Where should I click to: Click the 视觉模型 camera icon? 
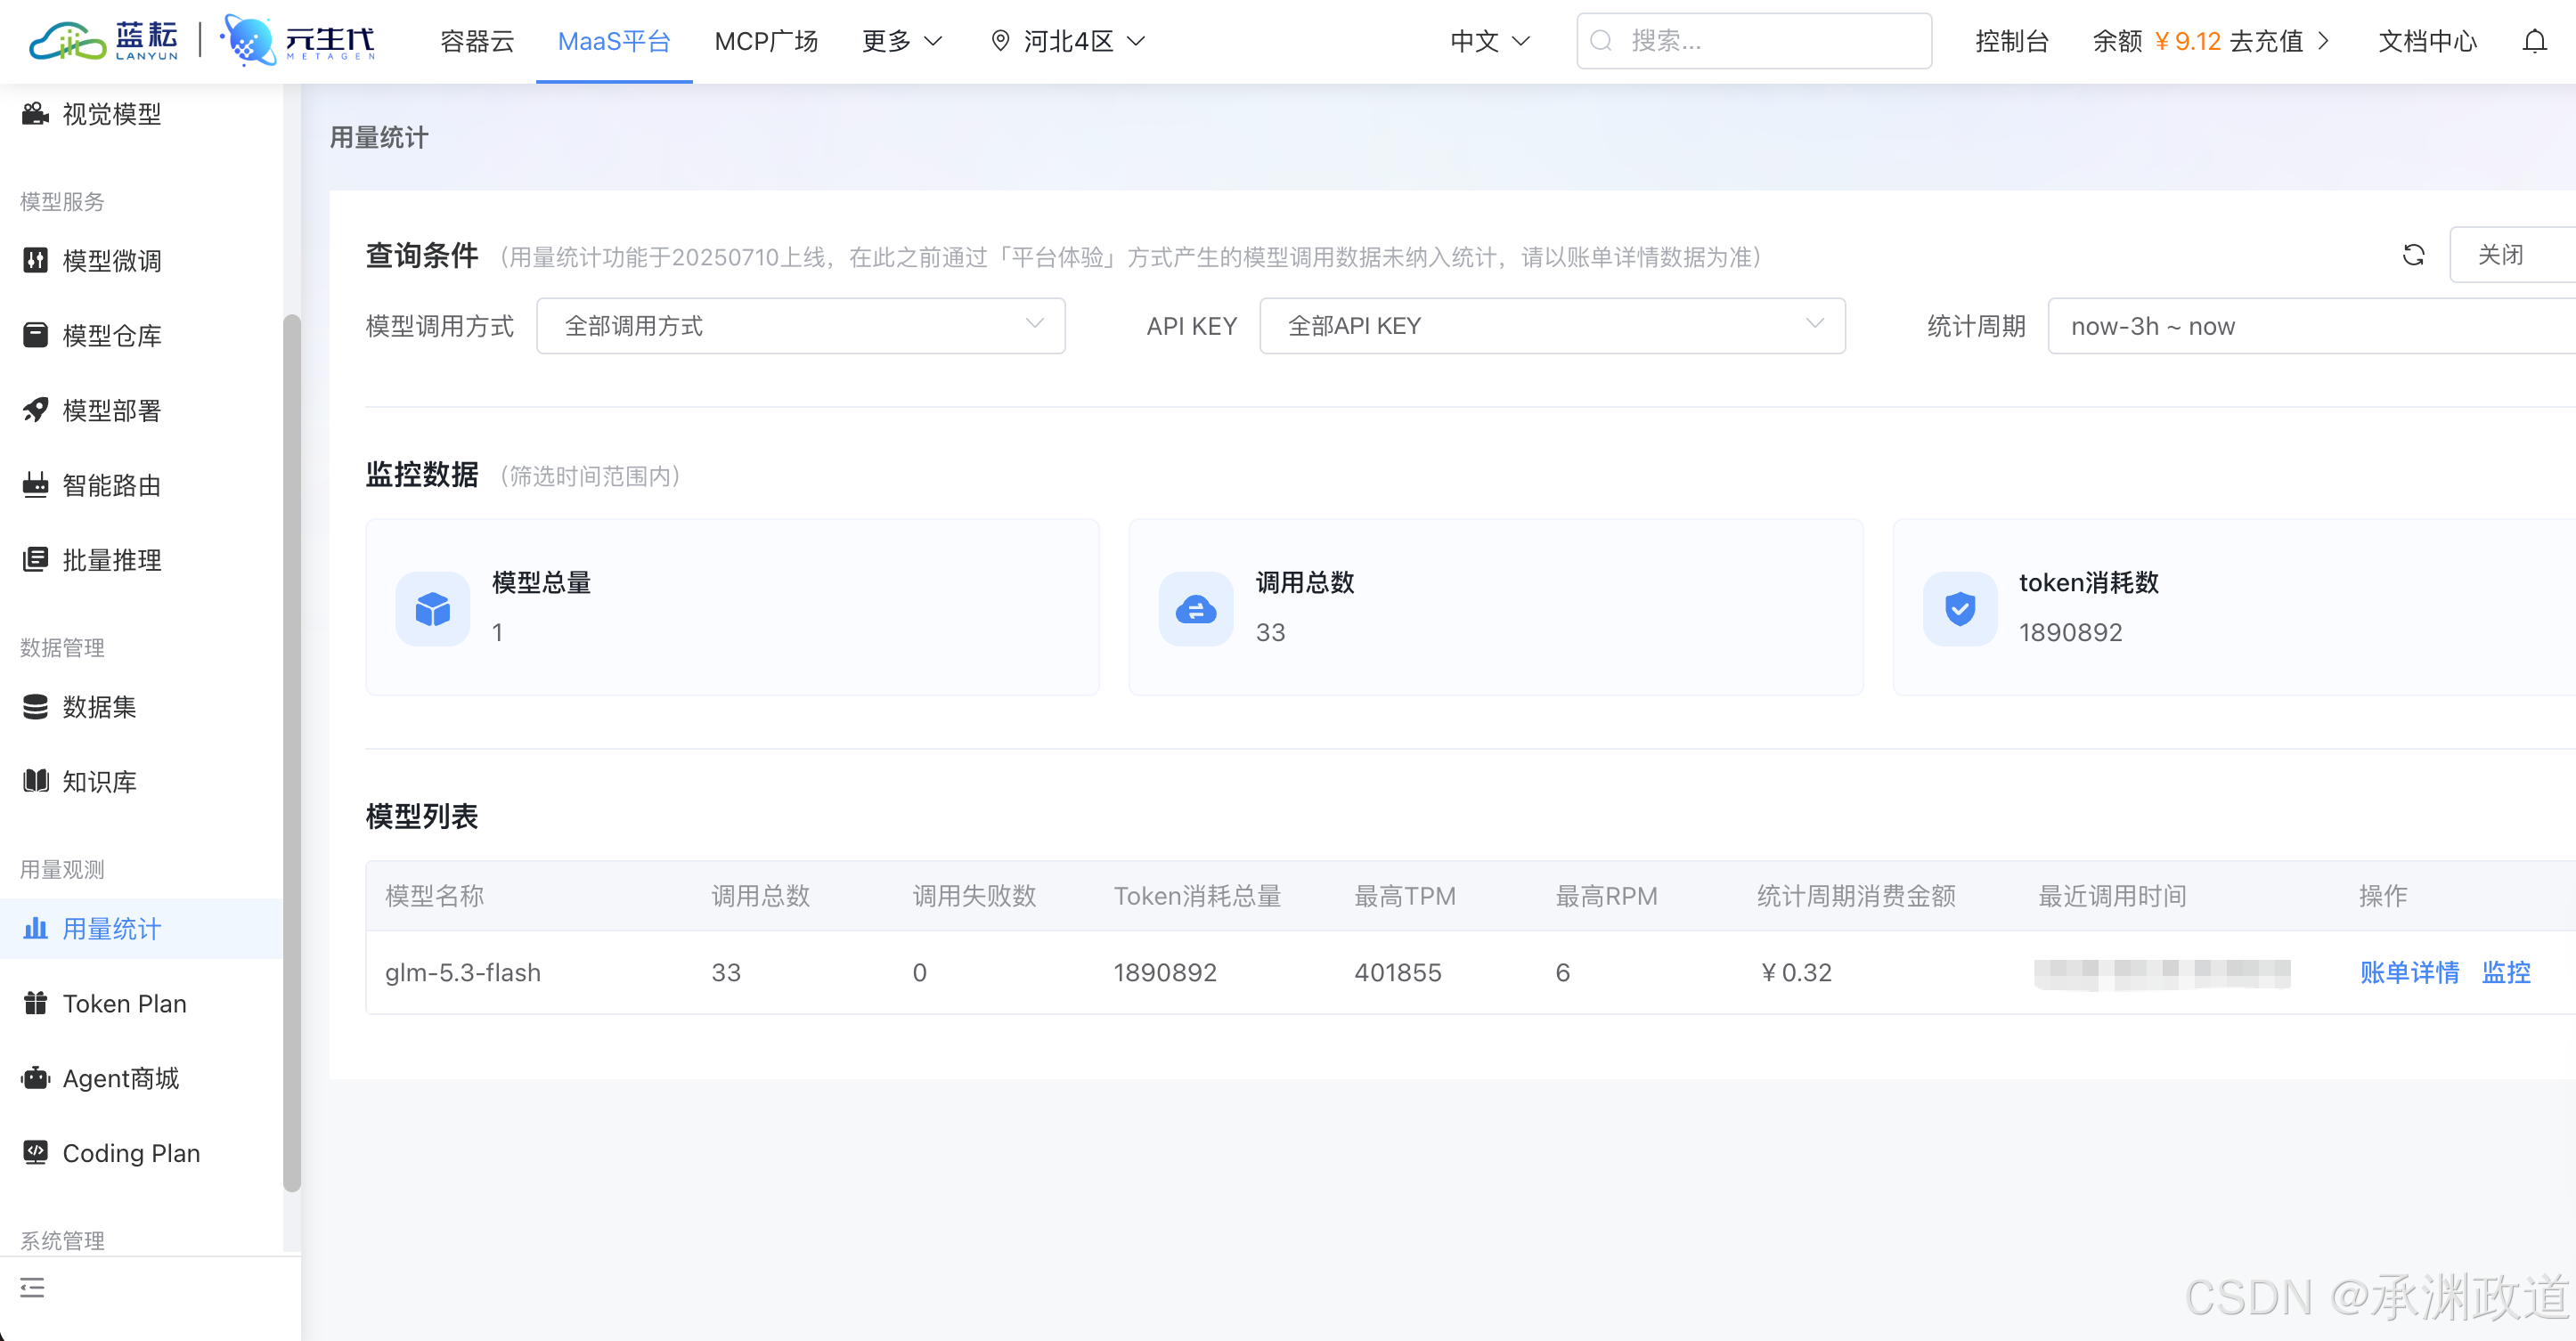click(35, 114)
